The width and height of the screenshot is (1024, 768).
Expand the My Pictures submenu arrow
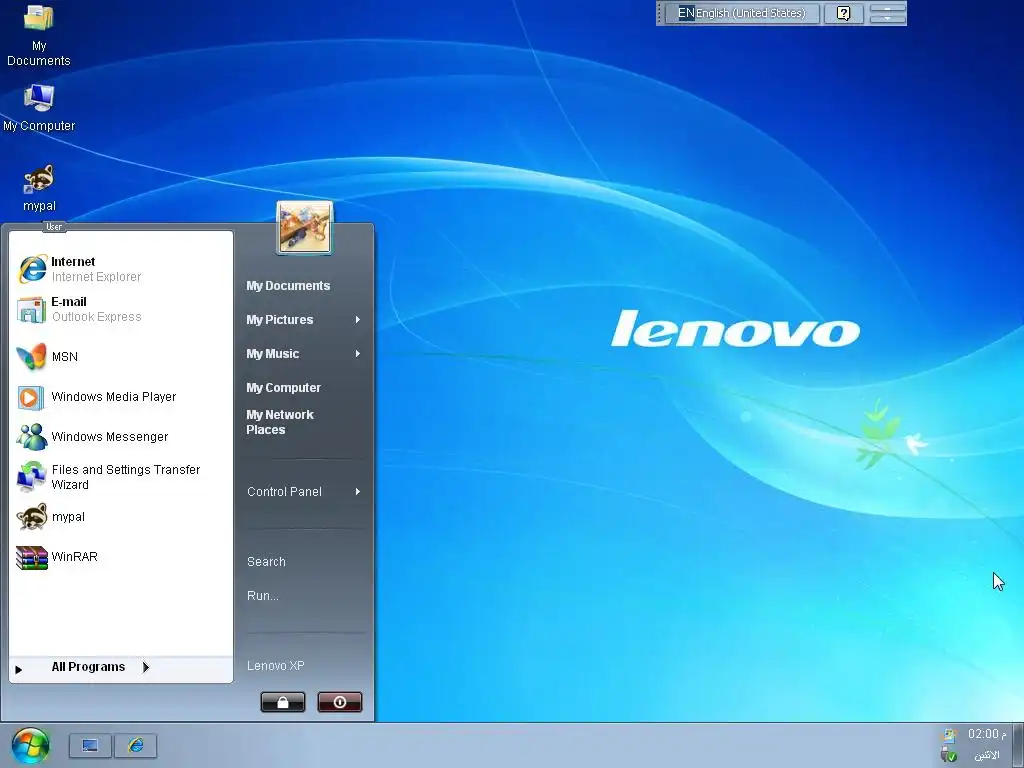point(357,320)
